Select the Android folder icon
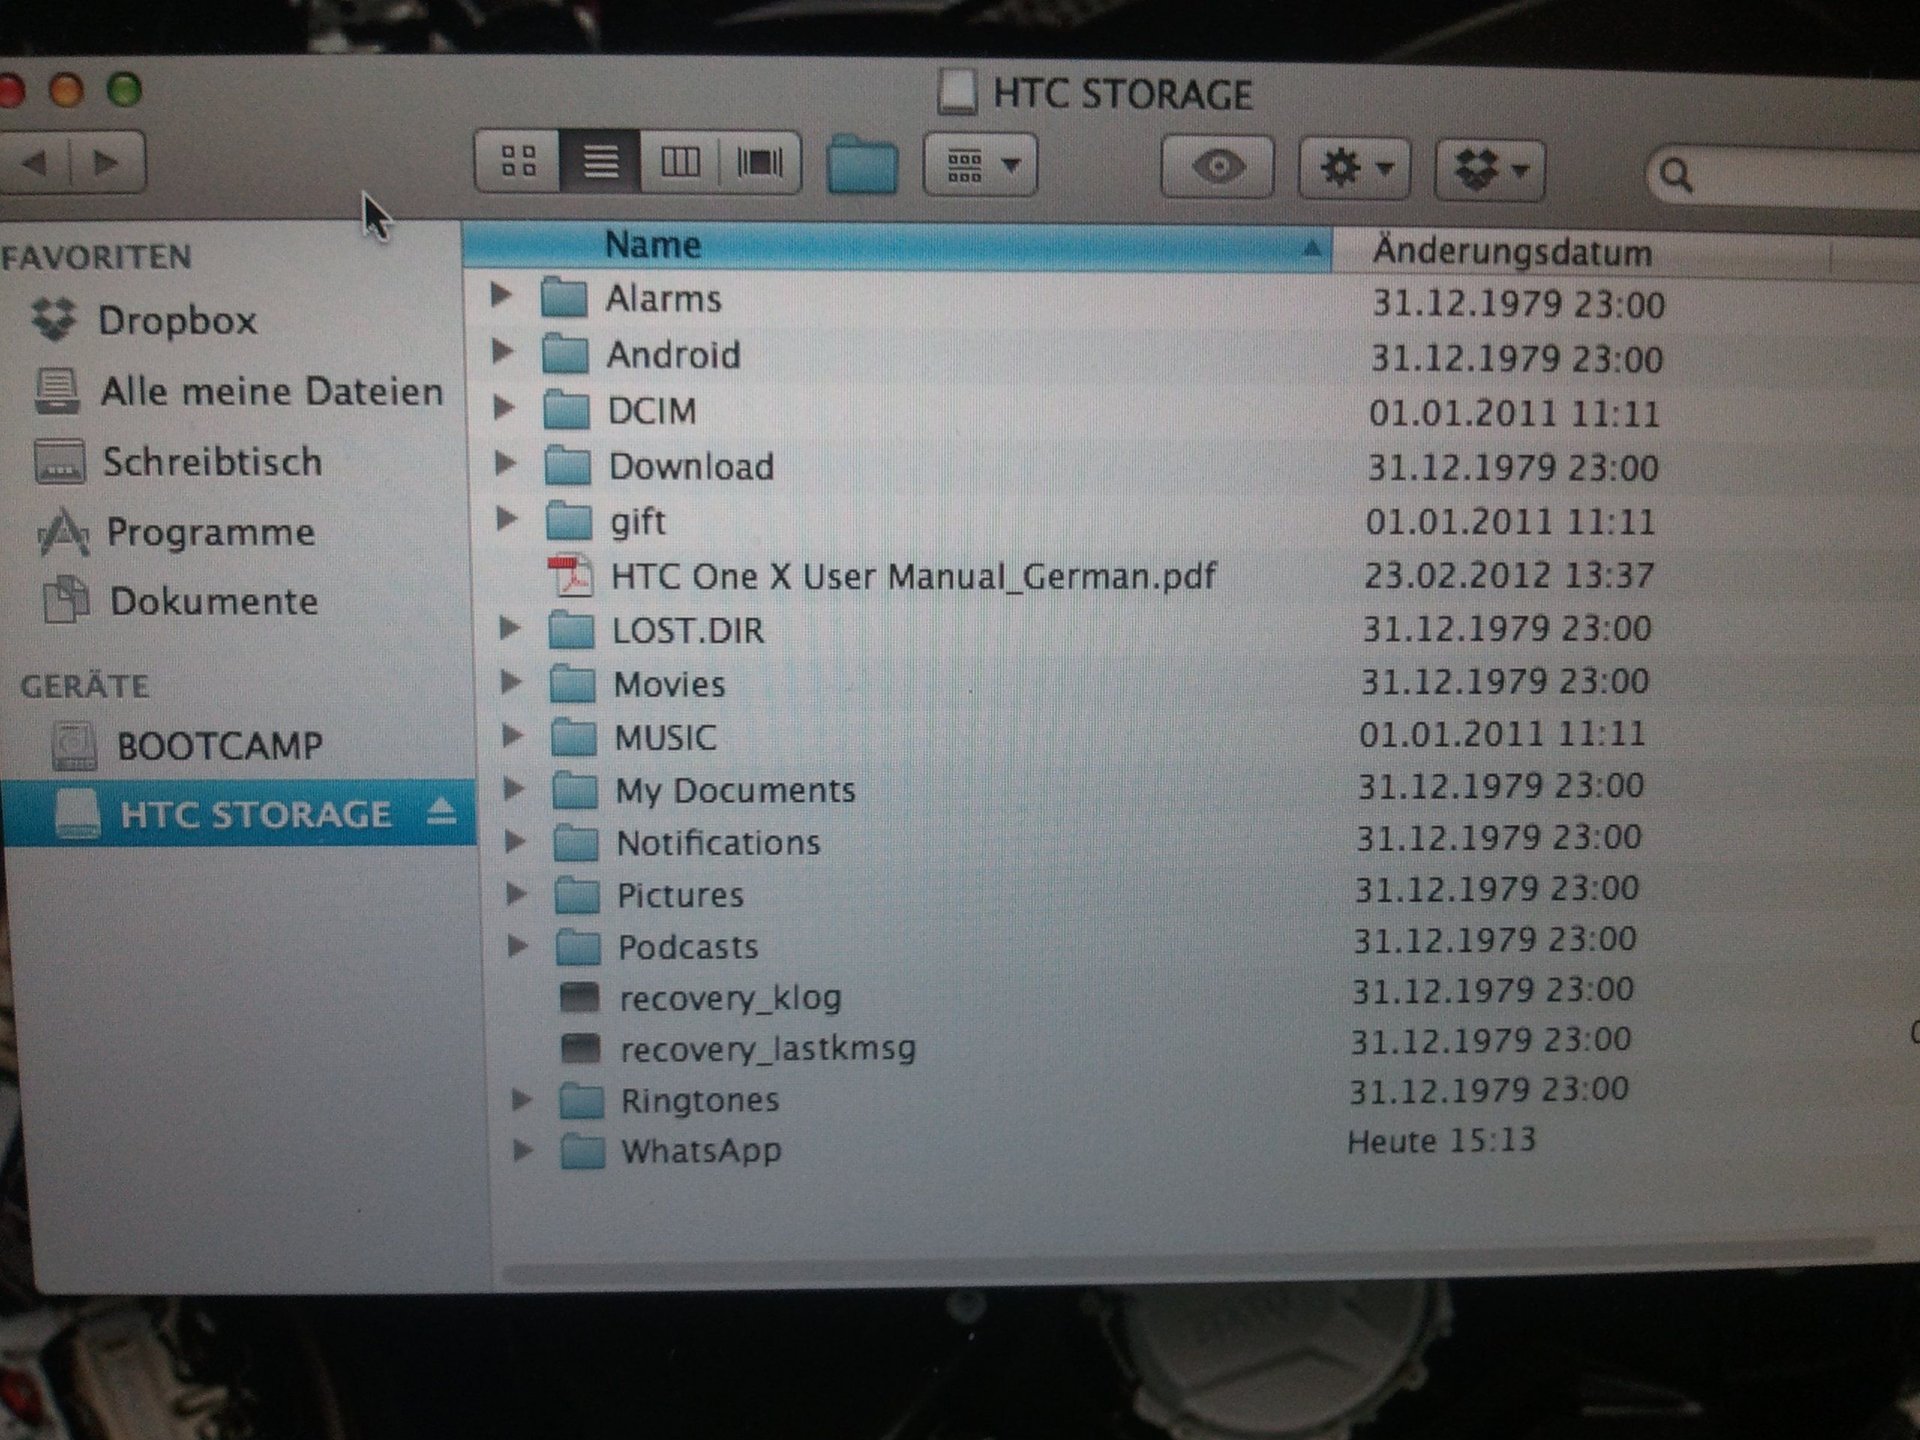The height and width of the screenshot is (1440, 1920). 566,354
